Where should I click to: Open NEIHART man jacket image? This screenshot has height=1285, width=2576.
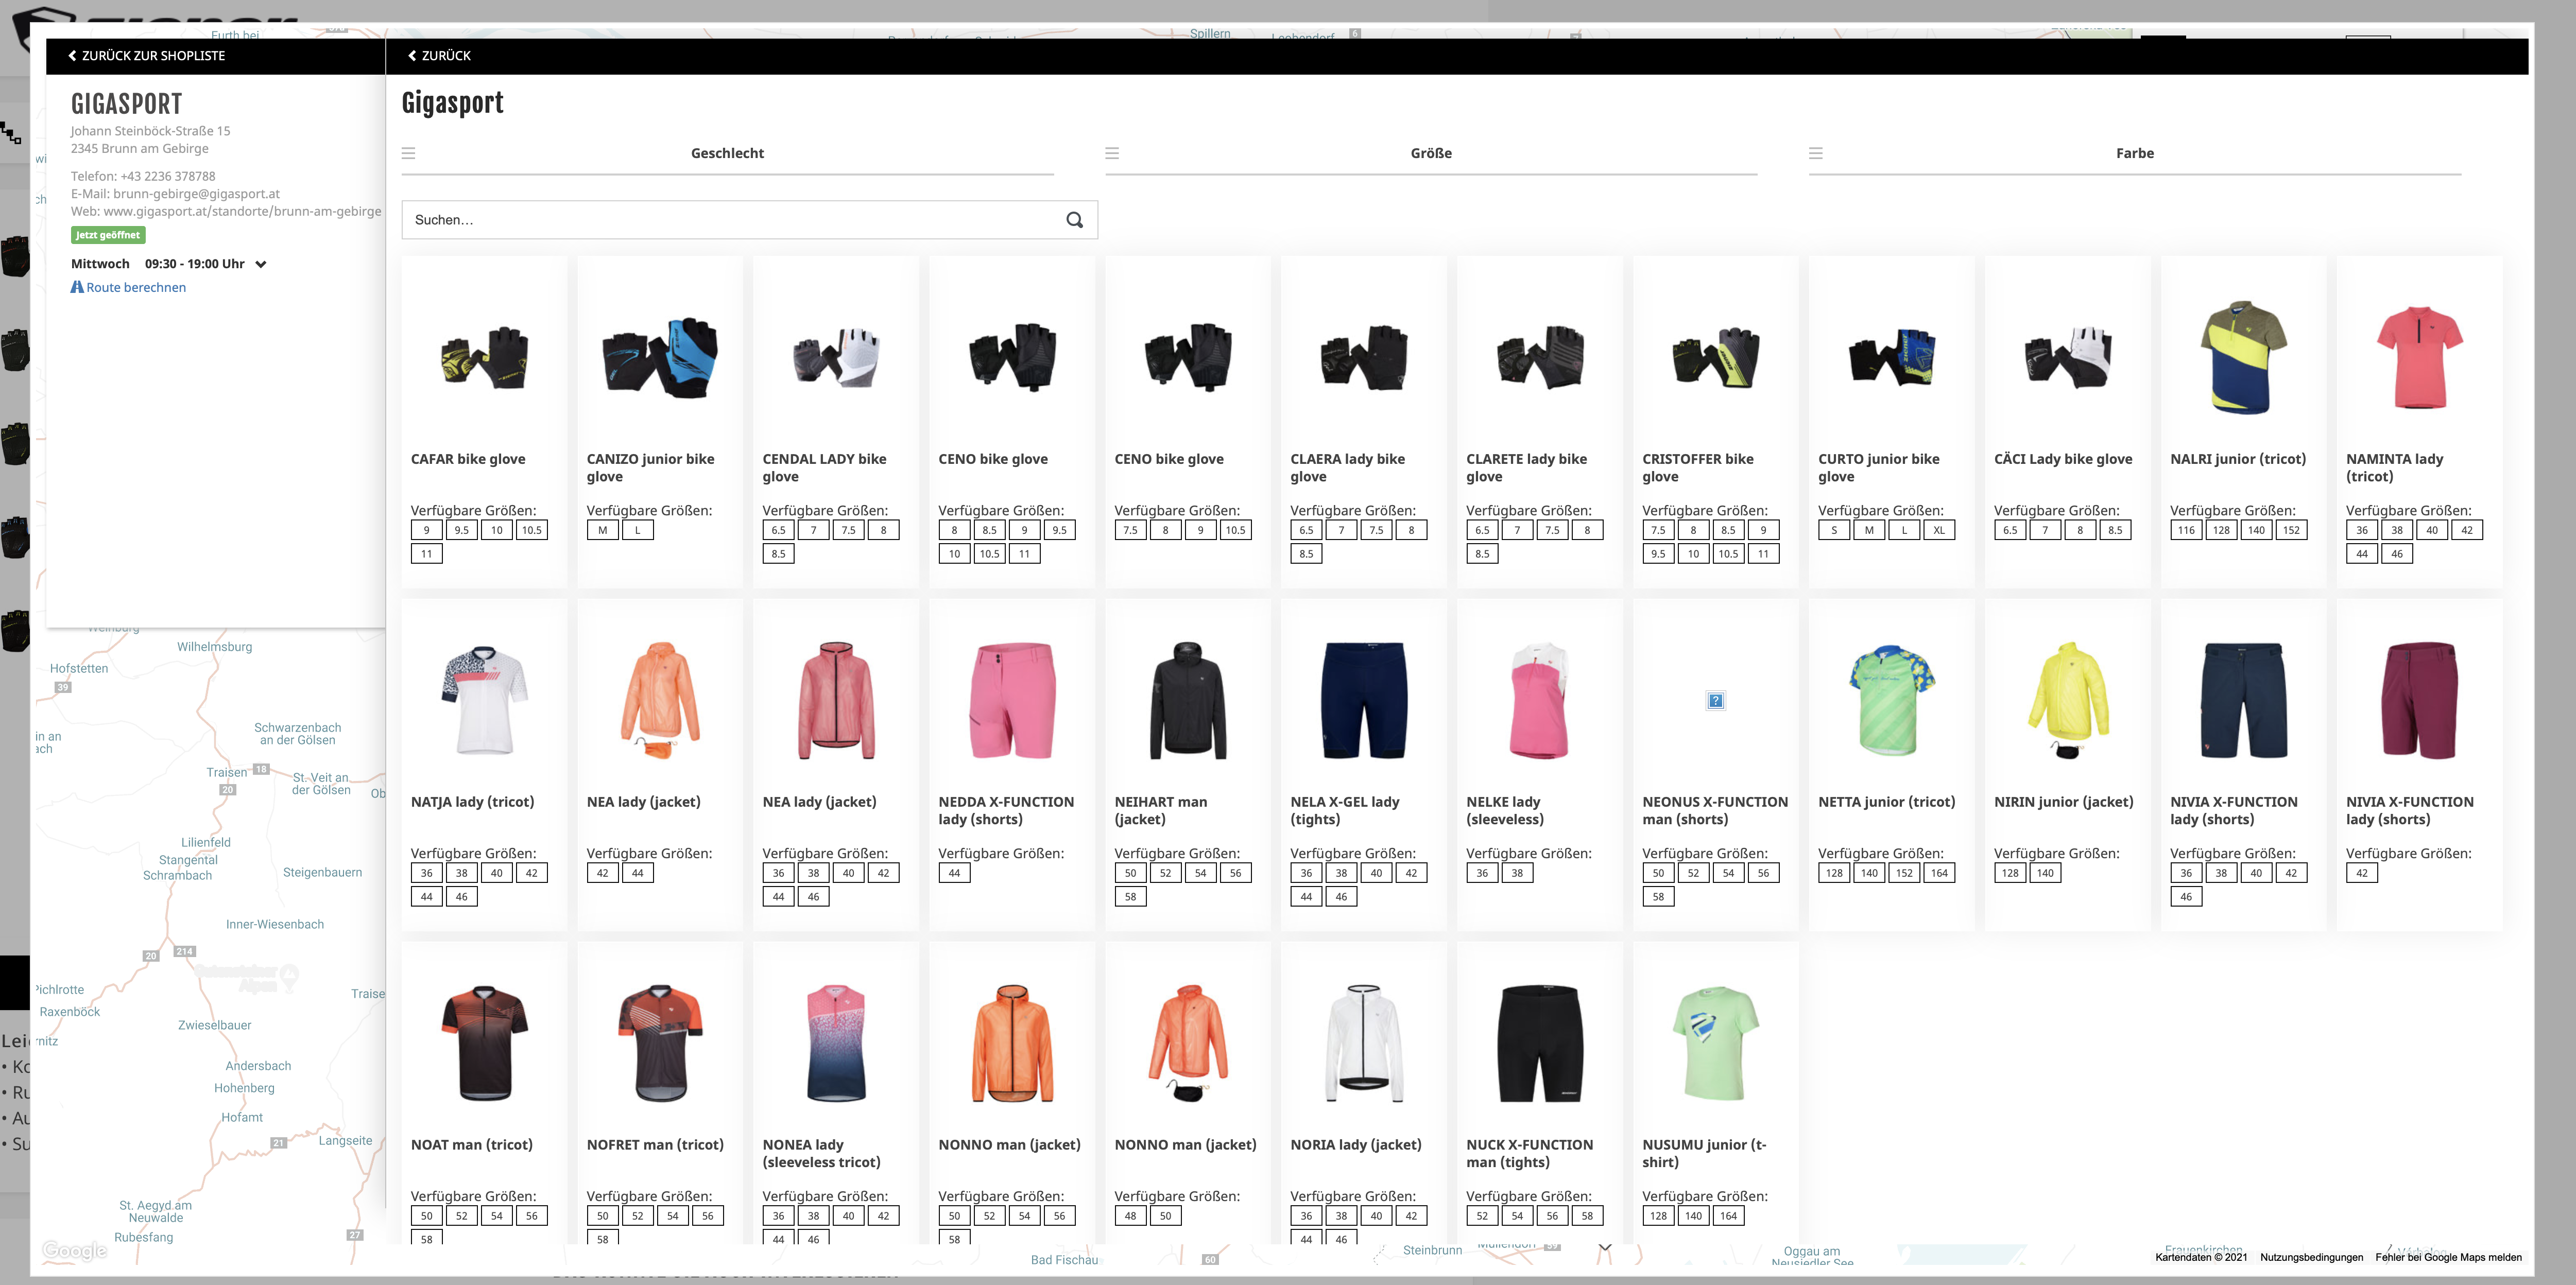[x=1188, y=700]
